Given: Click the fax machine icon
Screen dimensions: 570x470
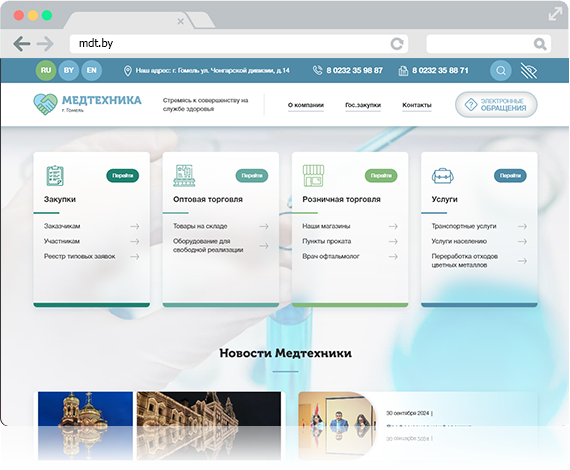Looking at the screenshot, I should pyautogui.click(x=403, y=71).
